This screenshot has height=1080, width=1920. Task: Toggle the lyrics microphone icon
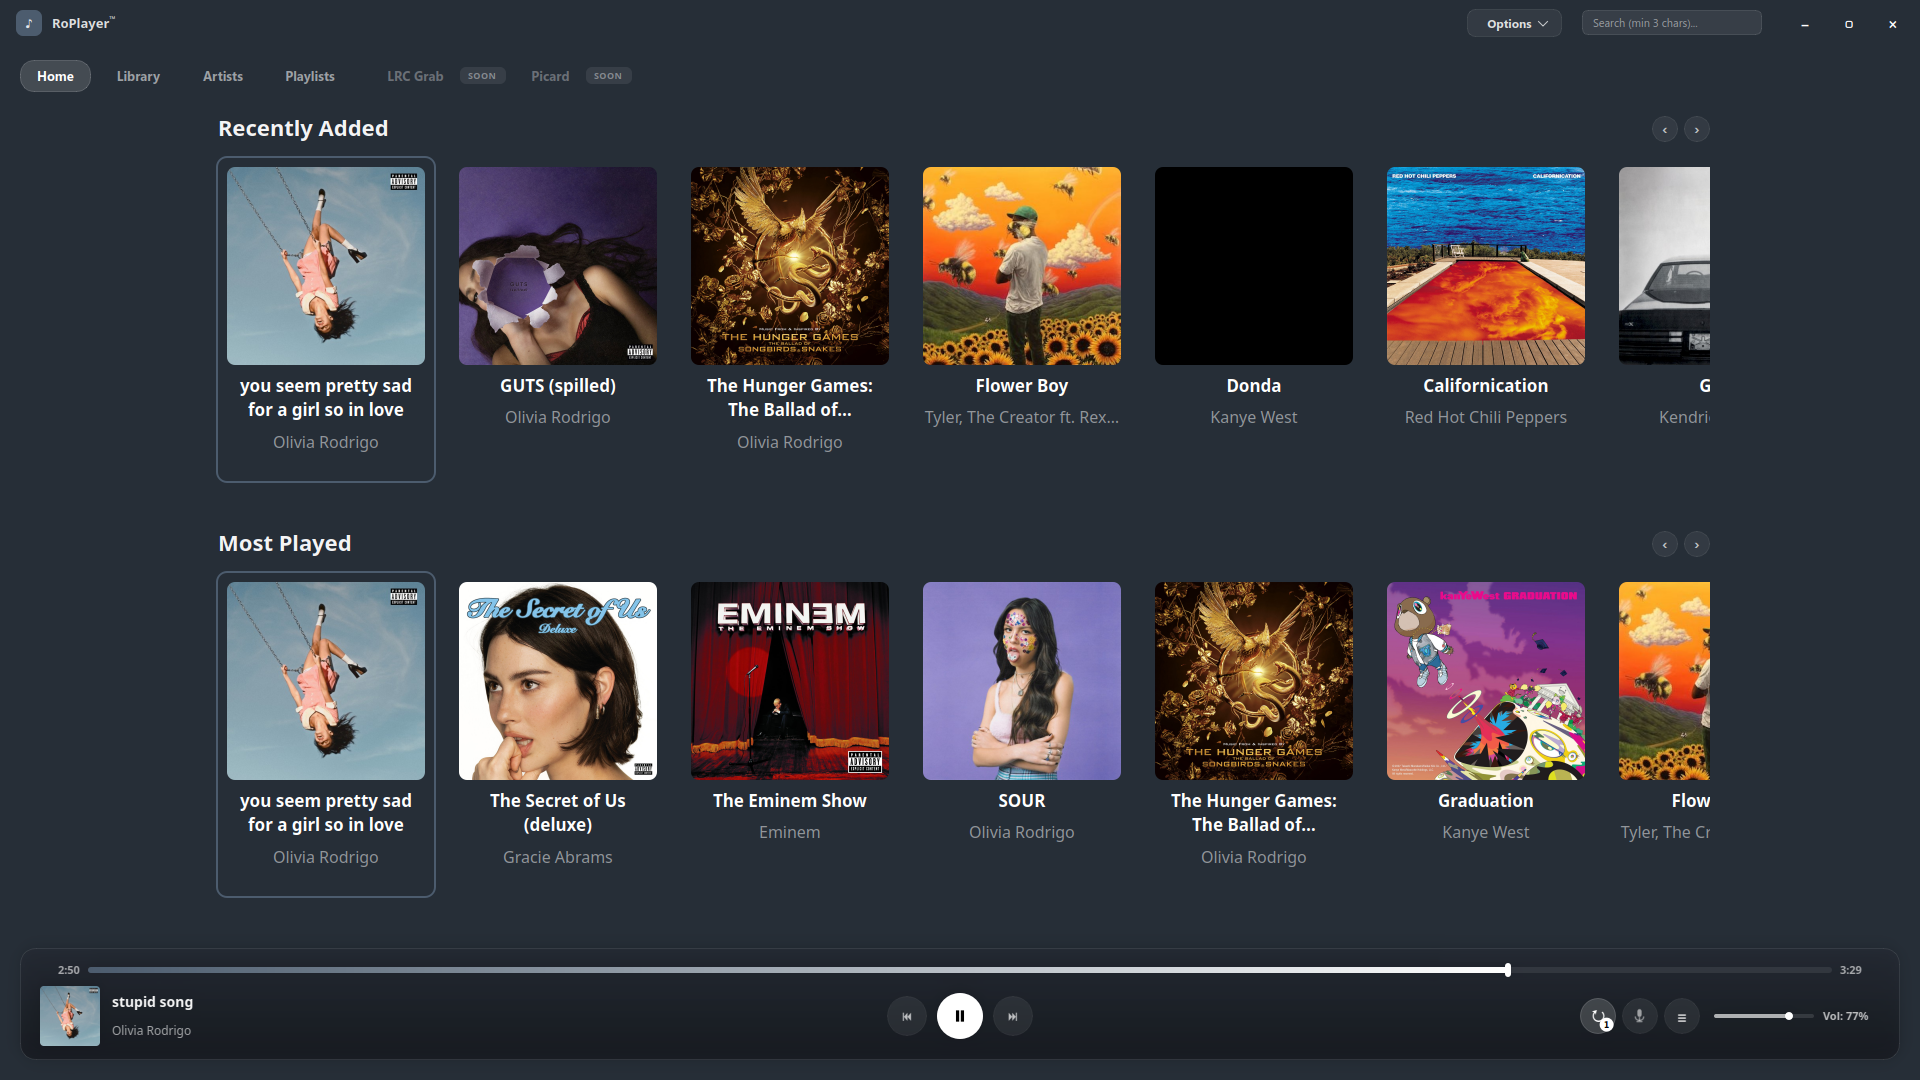[1640, 1016]
